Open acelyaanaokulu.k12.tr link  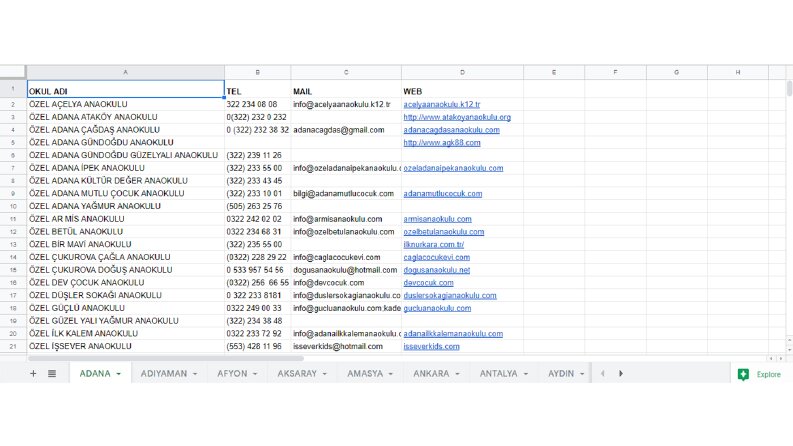pyautogui.click(x=442, y=105)
